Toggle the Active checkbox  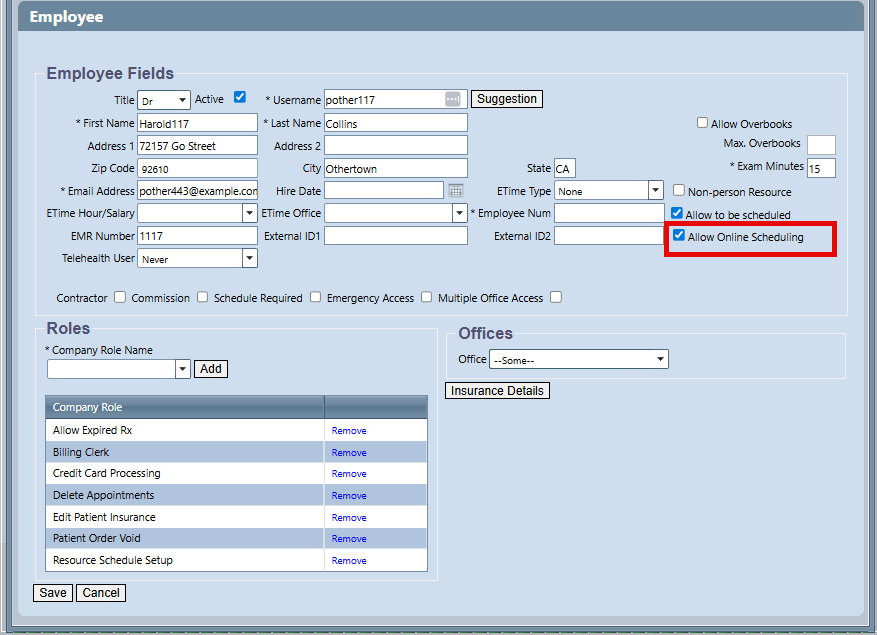point(240,97)
